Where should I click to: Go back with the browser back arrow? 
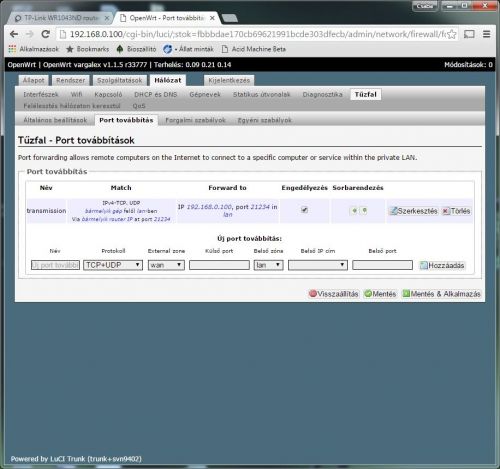point(14,34)
